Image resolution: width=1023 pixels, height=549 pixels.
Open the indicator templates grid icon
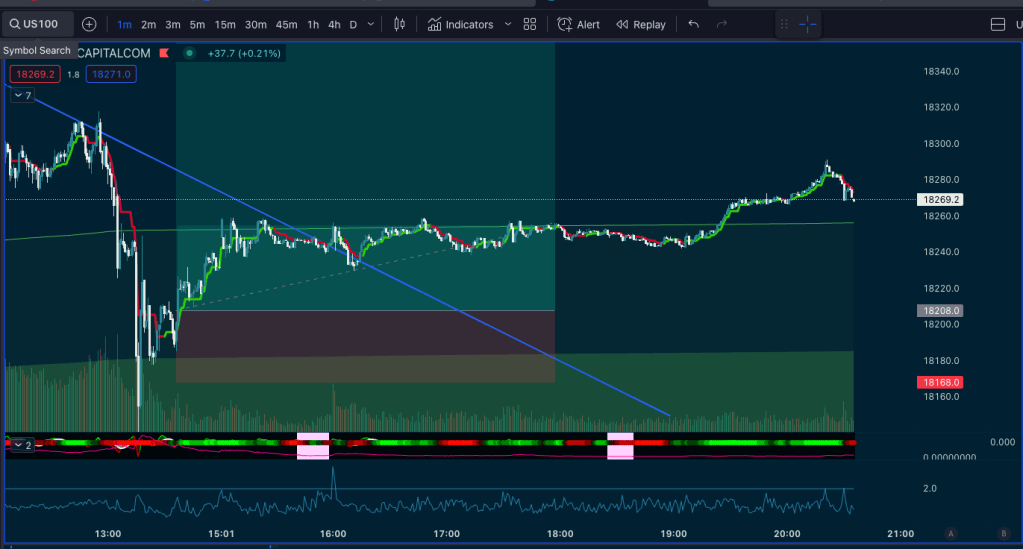530,24
